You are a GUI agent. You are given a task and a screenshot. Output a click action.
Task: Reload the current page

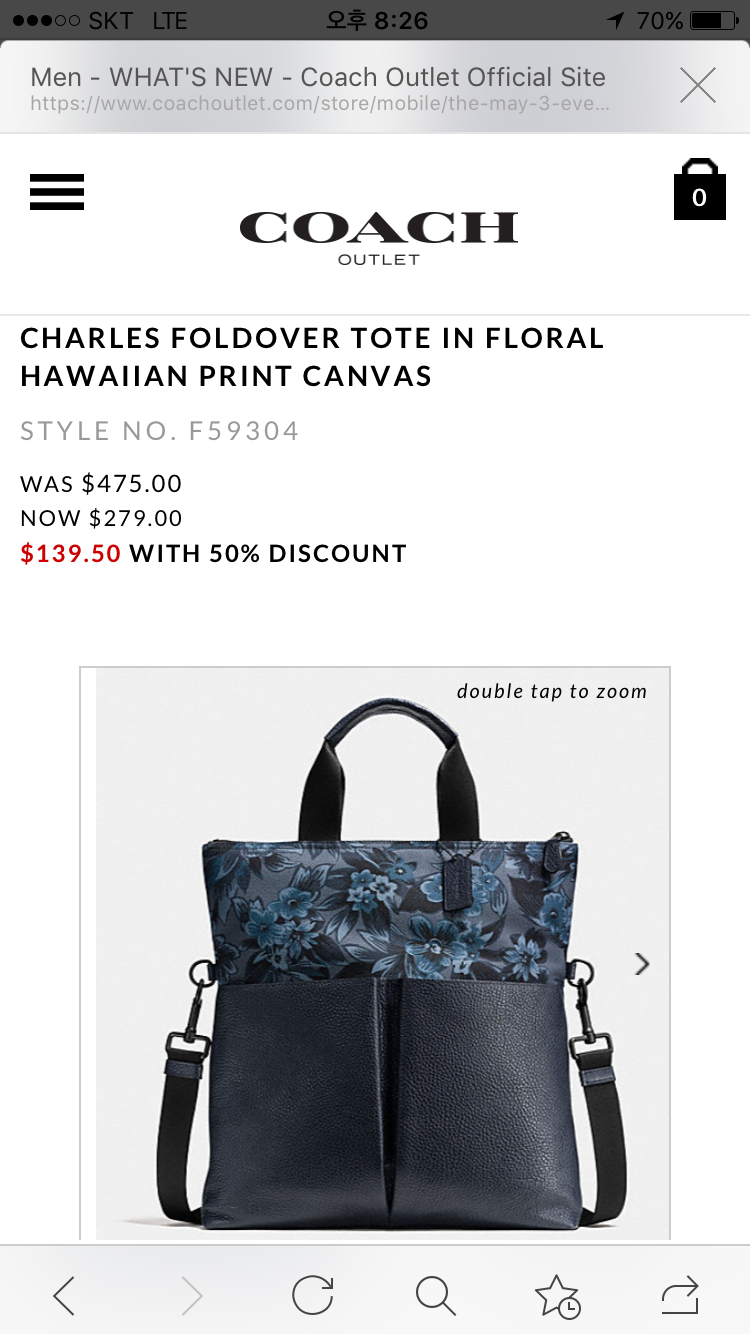312,1296
